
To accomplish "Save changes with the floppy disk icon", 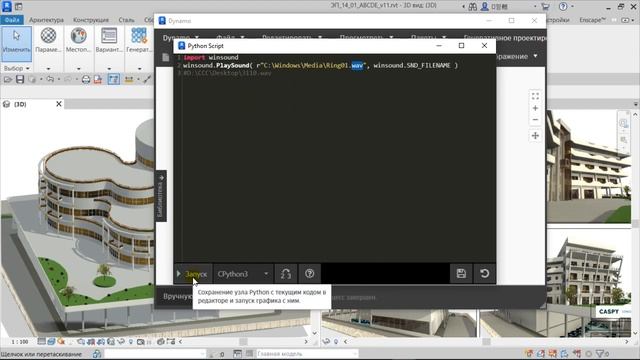I will click(x=461, y=273).
